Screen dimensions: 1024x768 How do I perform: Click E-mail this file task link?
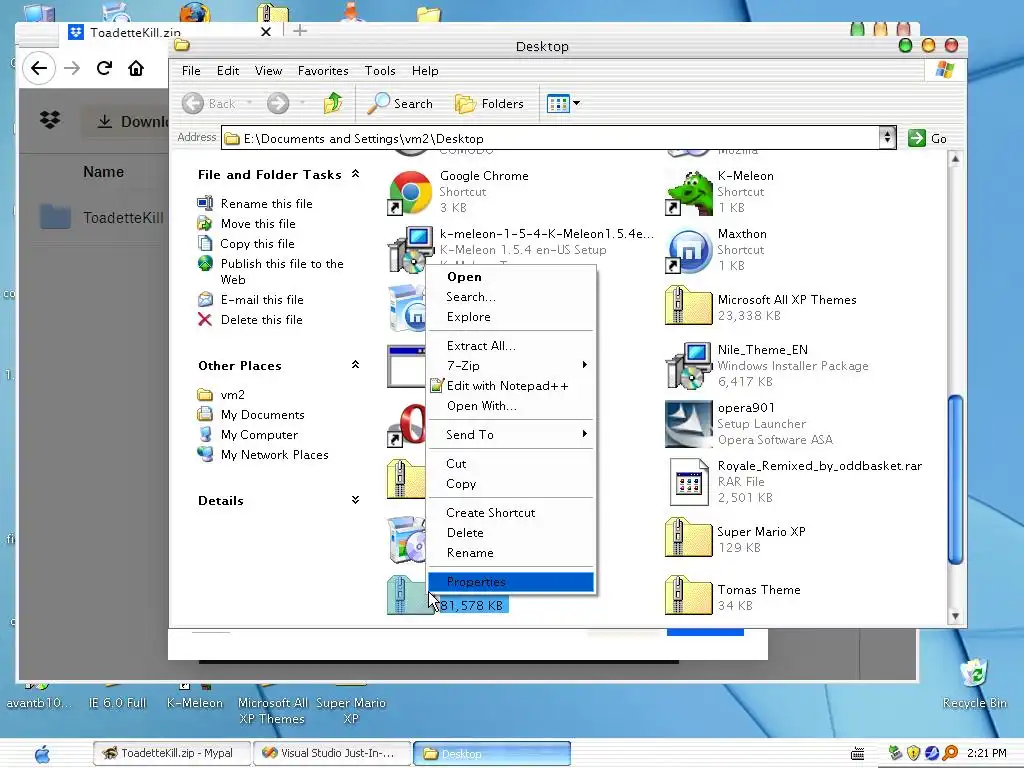(262, 300)
